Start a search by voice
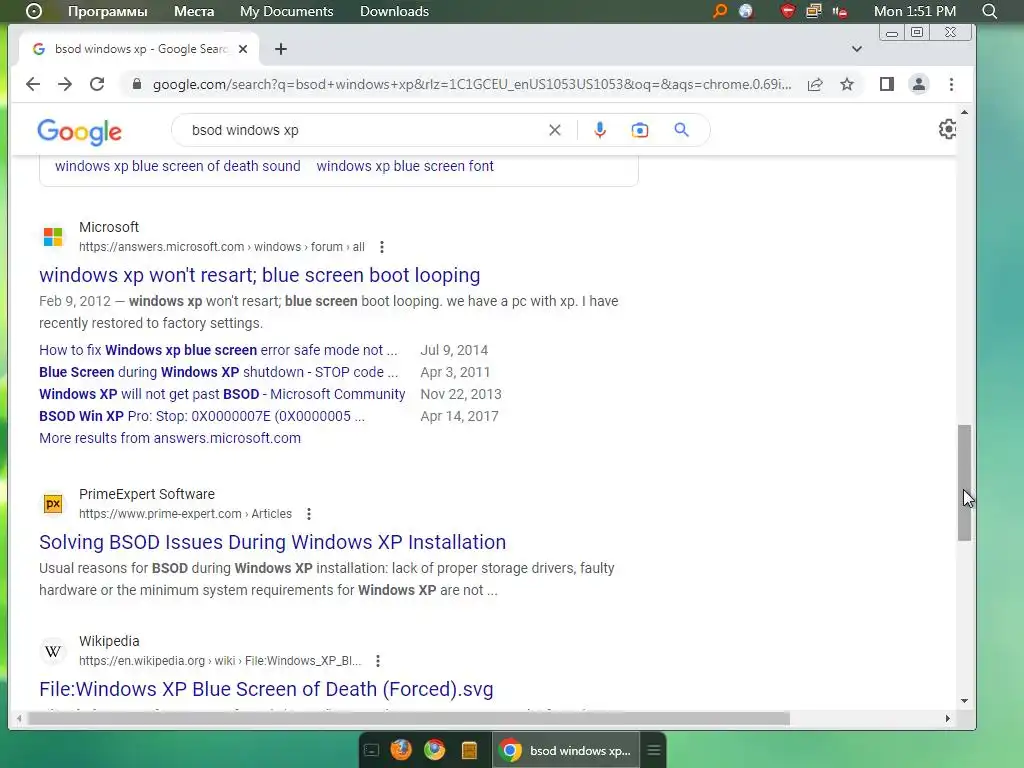Screen dimensions: 1024x768 tap(600, 130)
